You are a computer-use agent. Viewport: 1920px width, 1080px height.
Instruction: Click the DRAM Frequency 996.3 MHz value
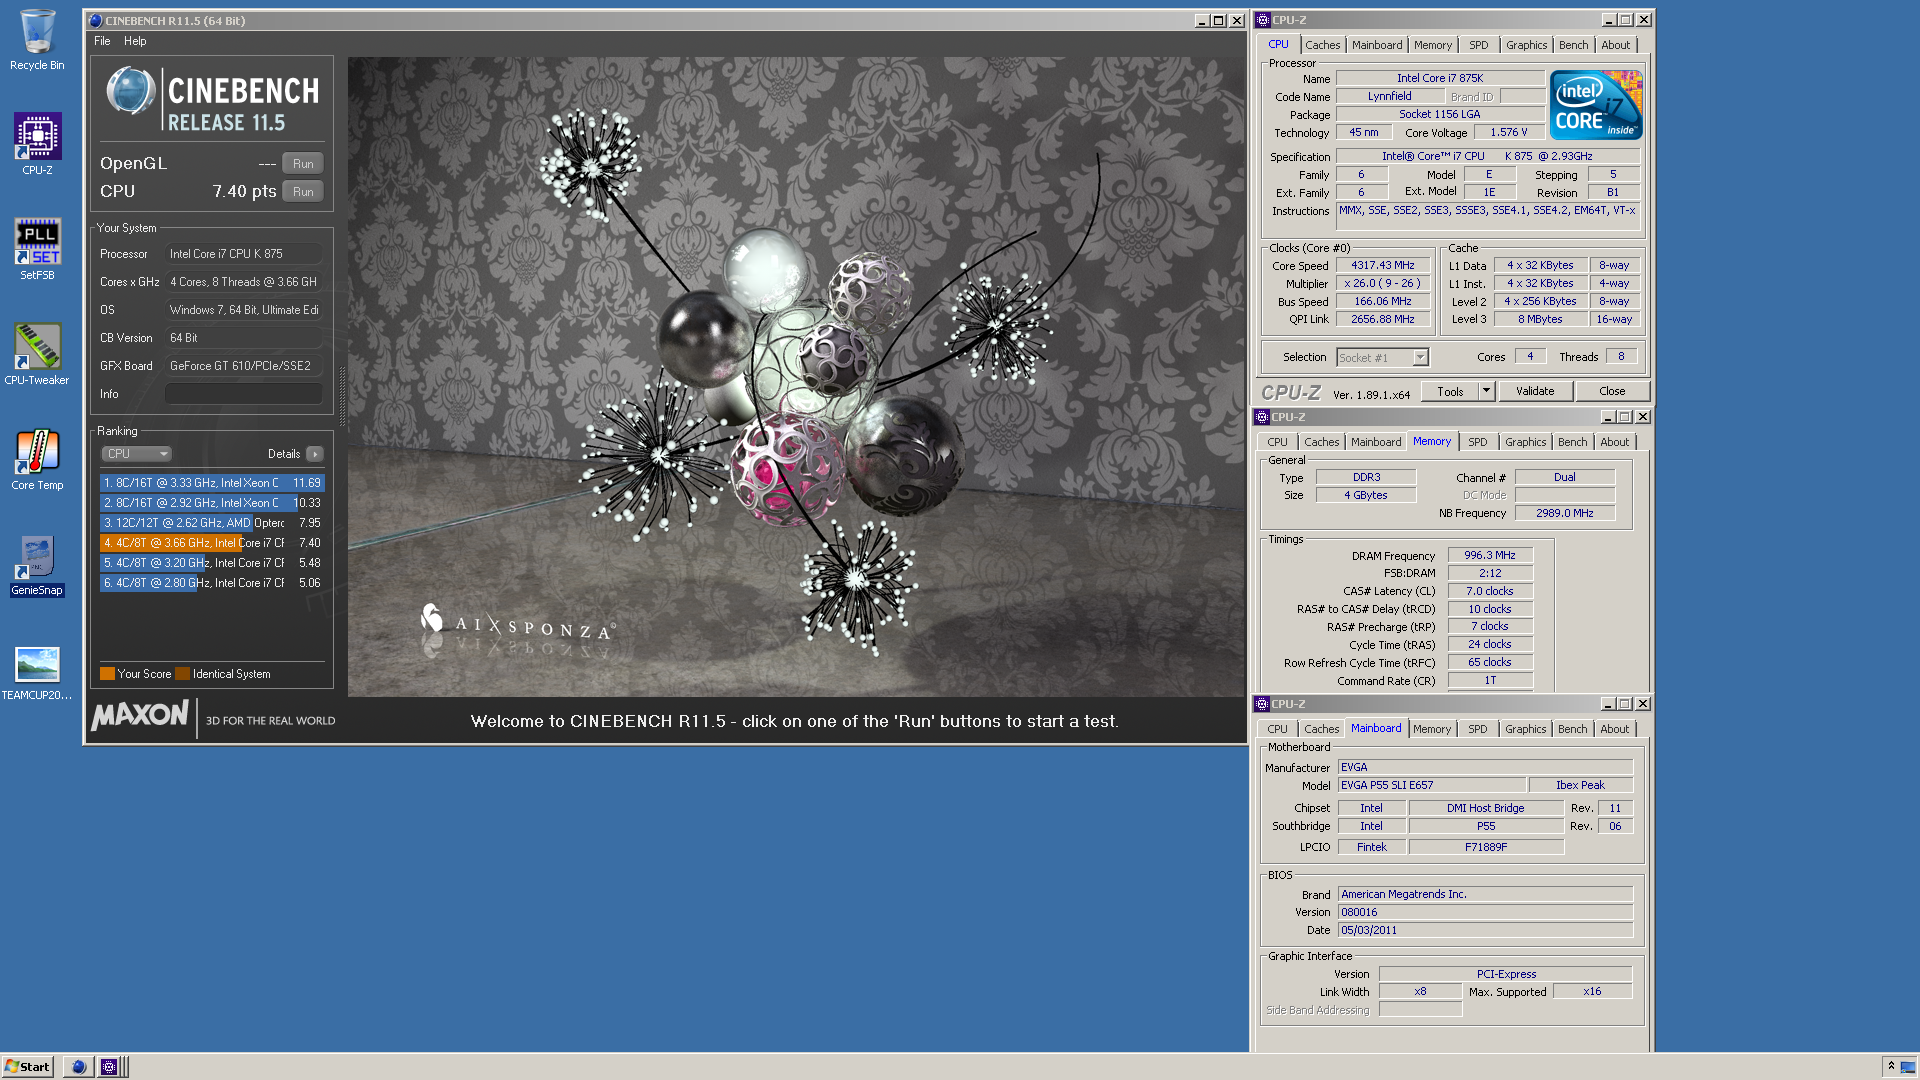pos(1489,556)
